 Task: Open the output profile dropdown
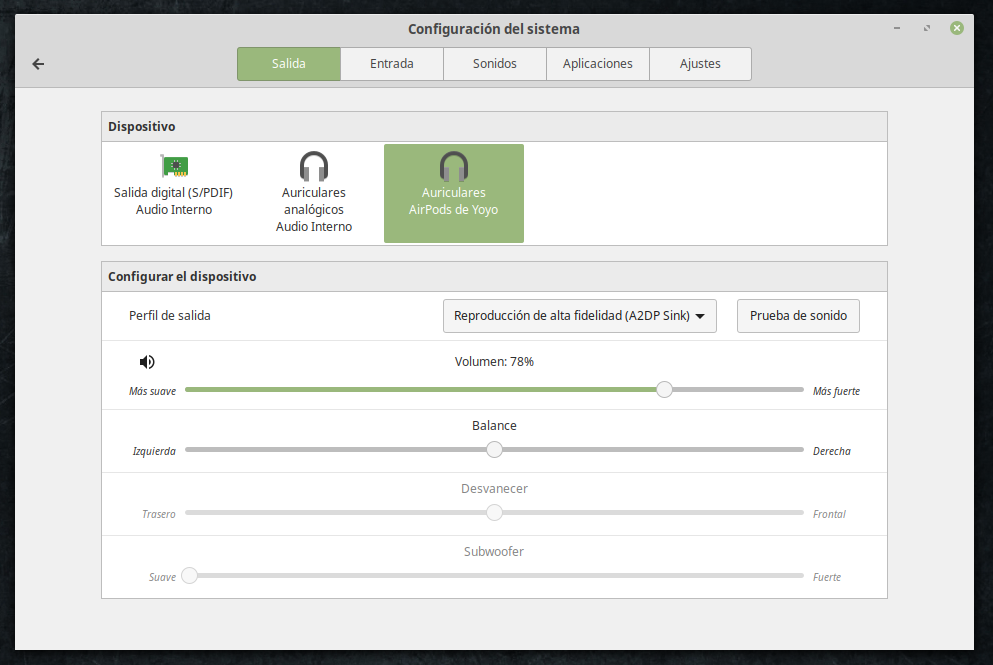coord(579,316)
